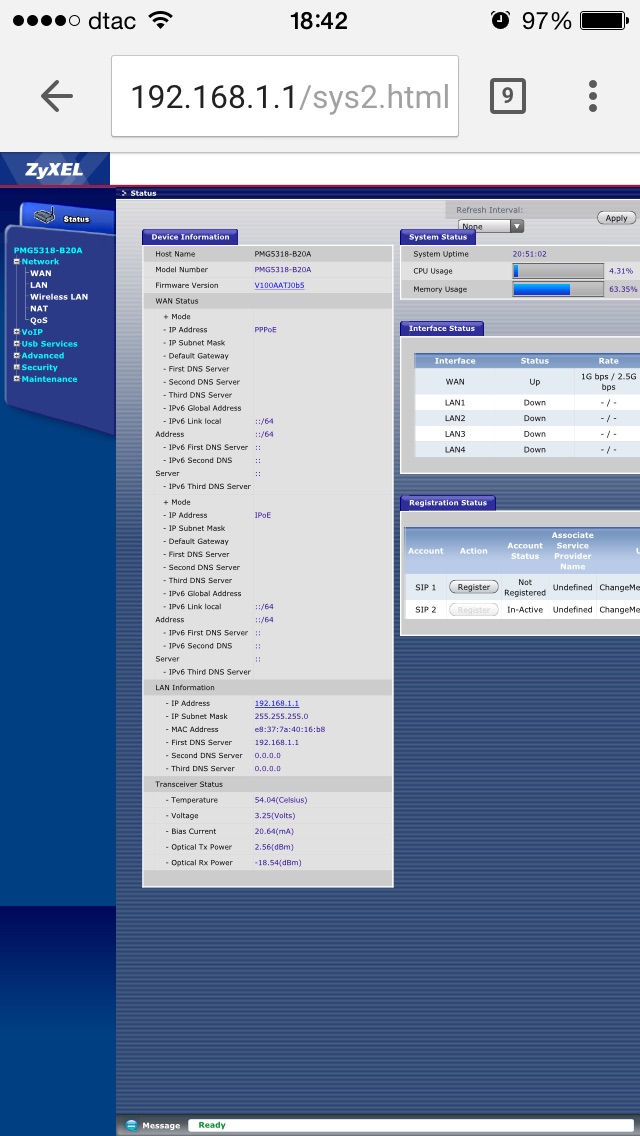Click Register button for SIP 1
The image size is (640, 1136).
click(x=473, y=587)
